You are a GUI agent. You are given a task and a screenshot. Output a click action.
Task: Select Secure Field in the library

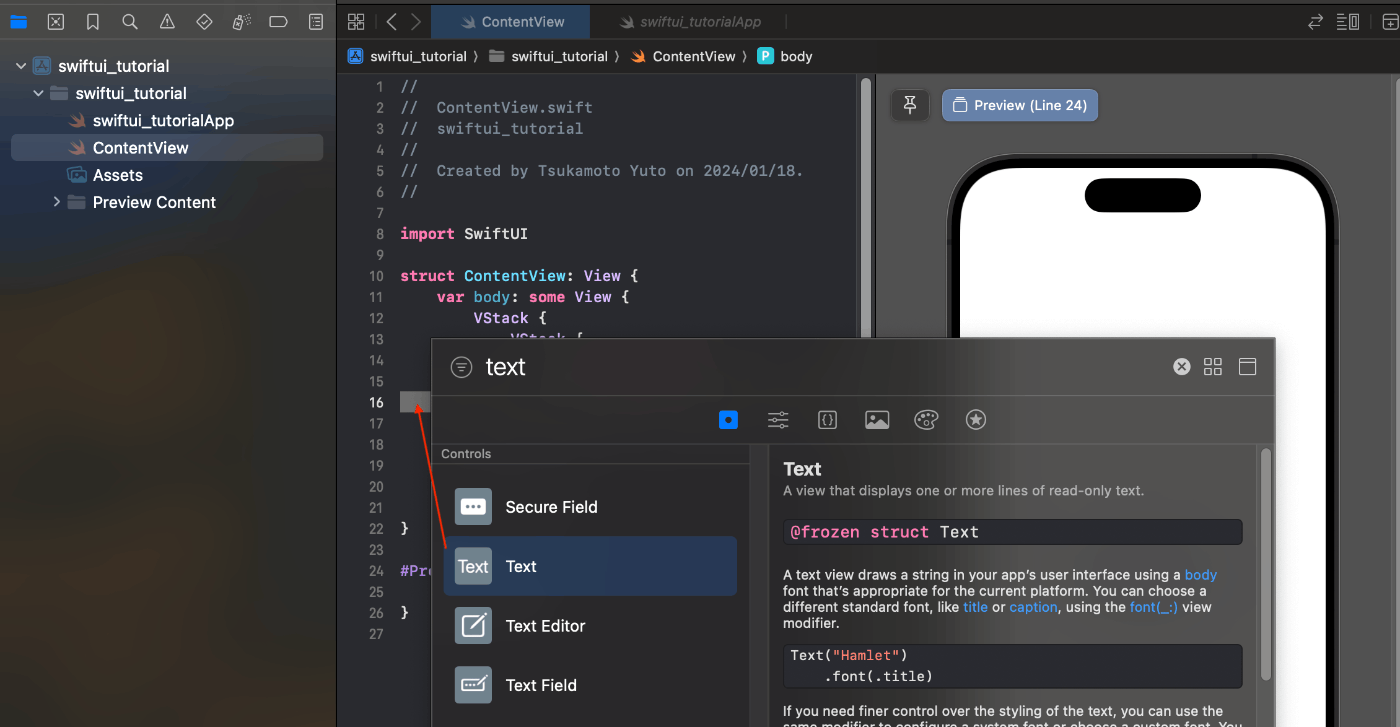[590, 507]
